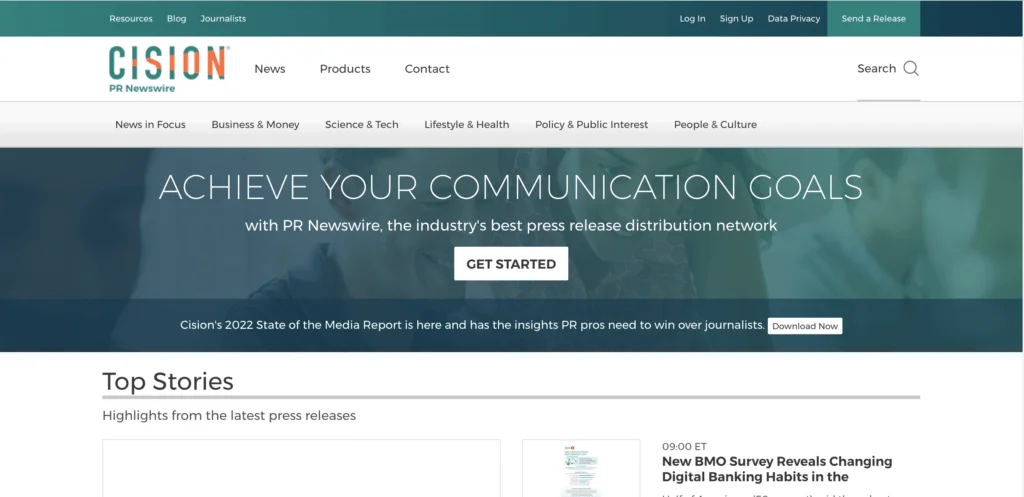Click the GET STARTED button
Image resolution: width=1024 pixels, height=497 pixels.
pos(511,264)
